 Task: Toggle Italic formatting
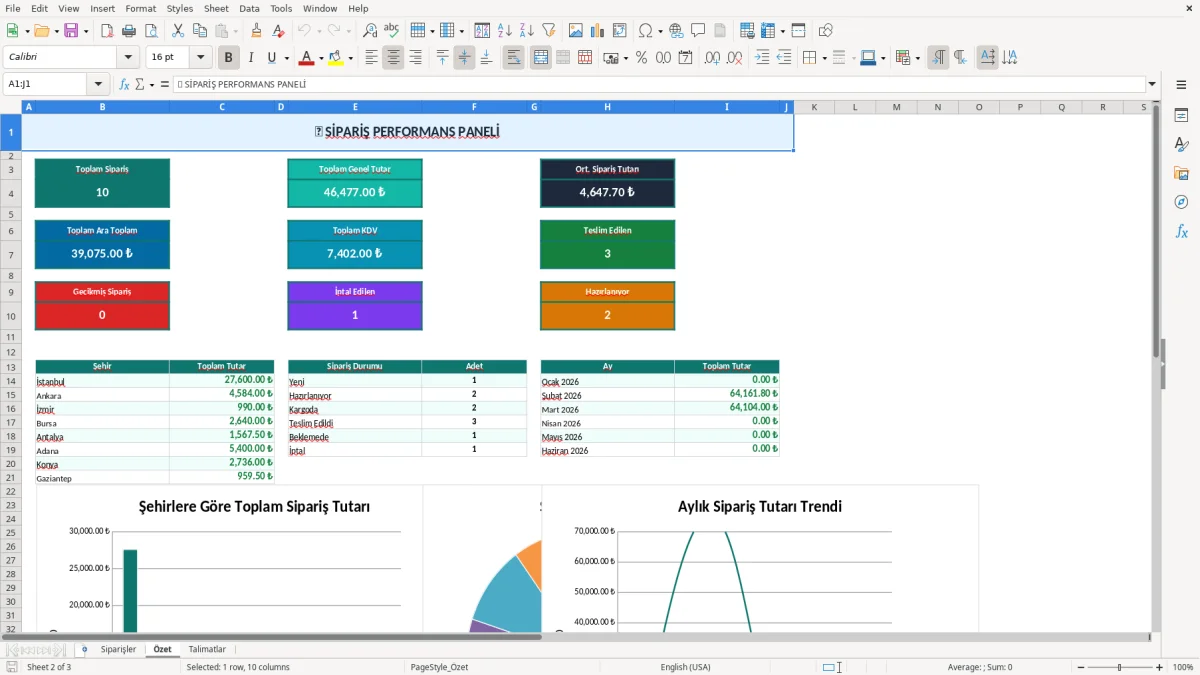coord(250,58)
